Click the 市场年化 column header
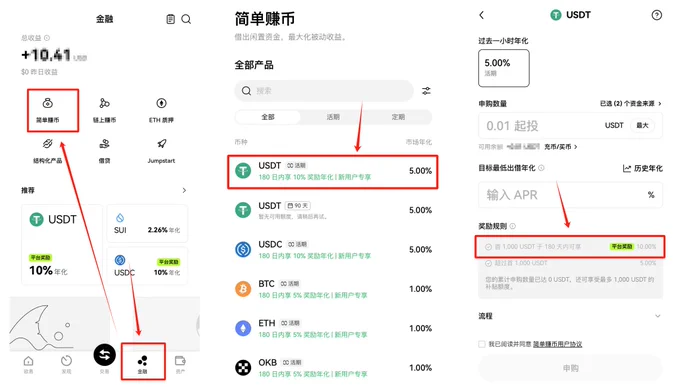This screenshot has height=387, width=680. click(x=418, y=142)
